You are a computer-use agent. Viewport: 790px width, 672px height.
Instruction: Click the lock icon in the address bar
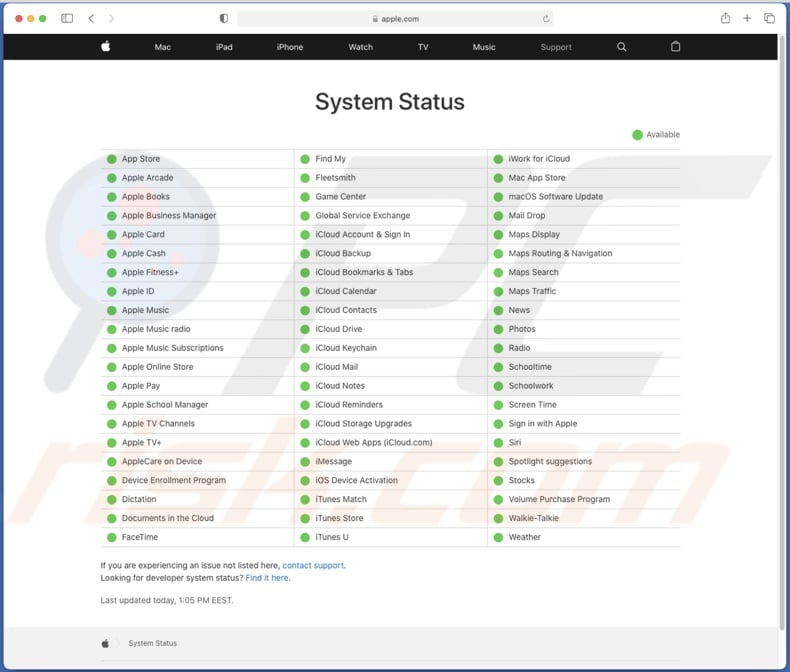pyautogui.click(x=375, y=19)
